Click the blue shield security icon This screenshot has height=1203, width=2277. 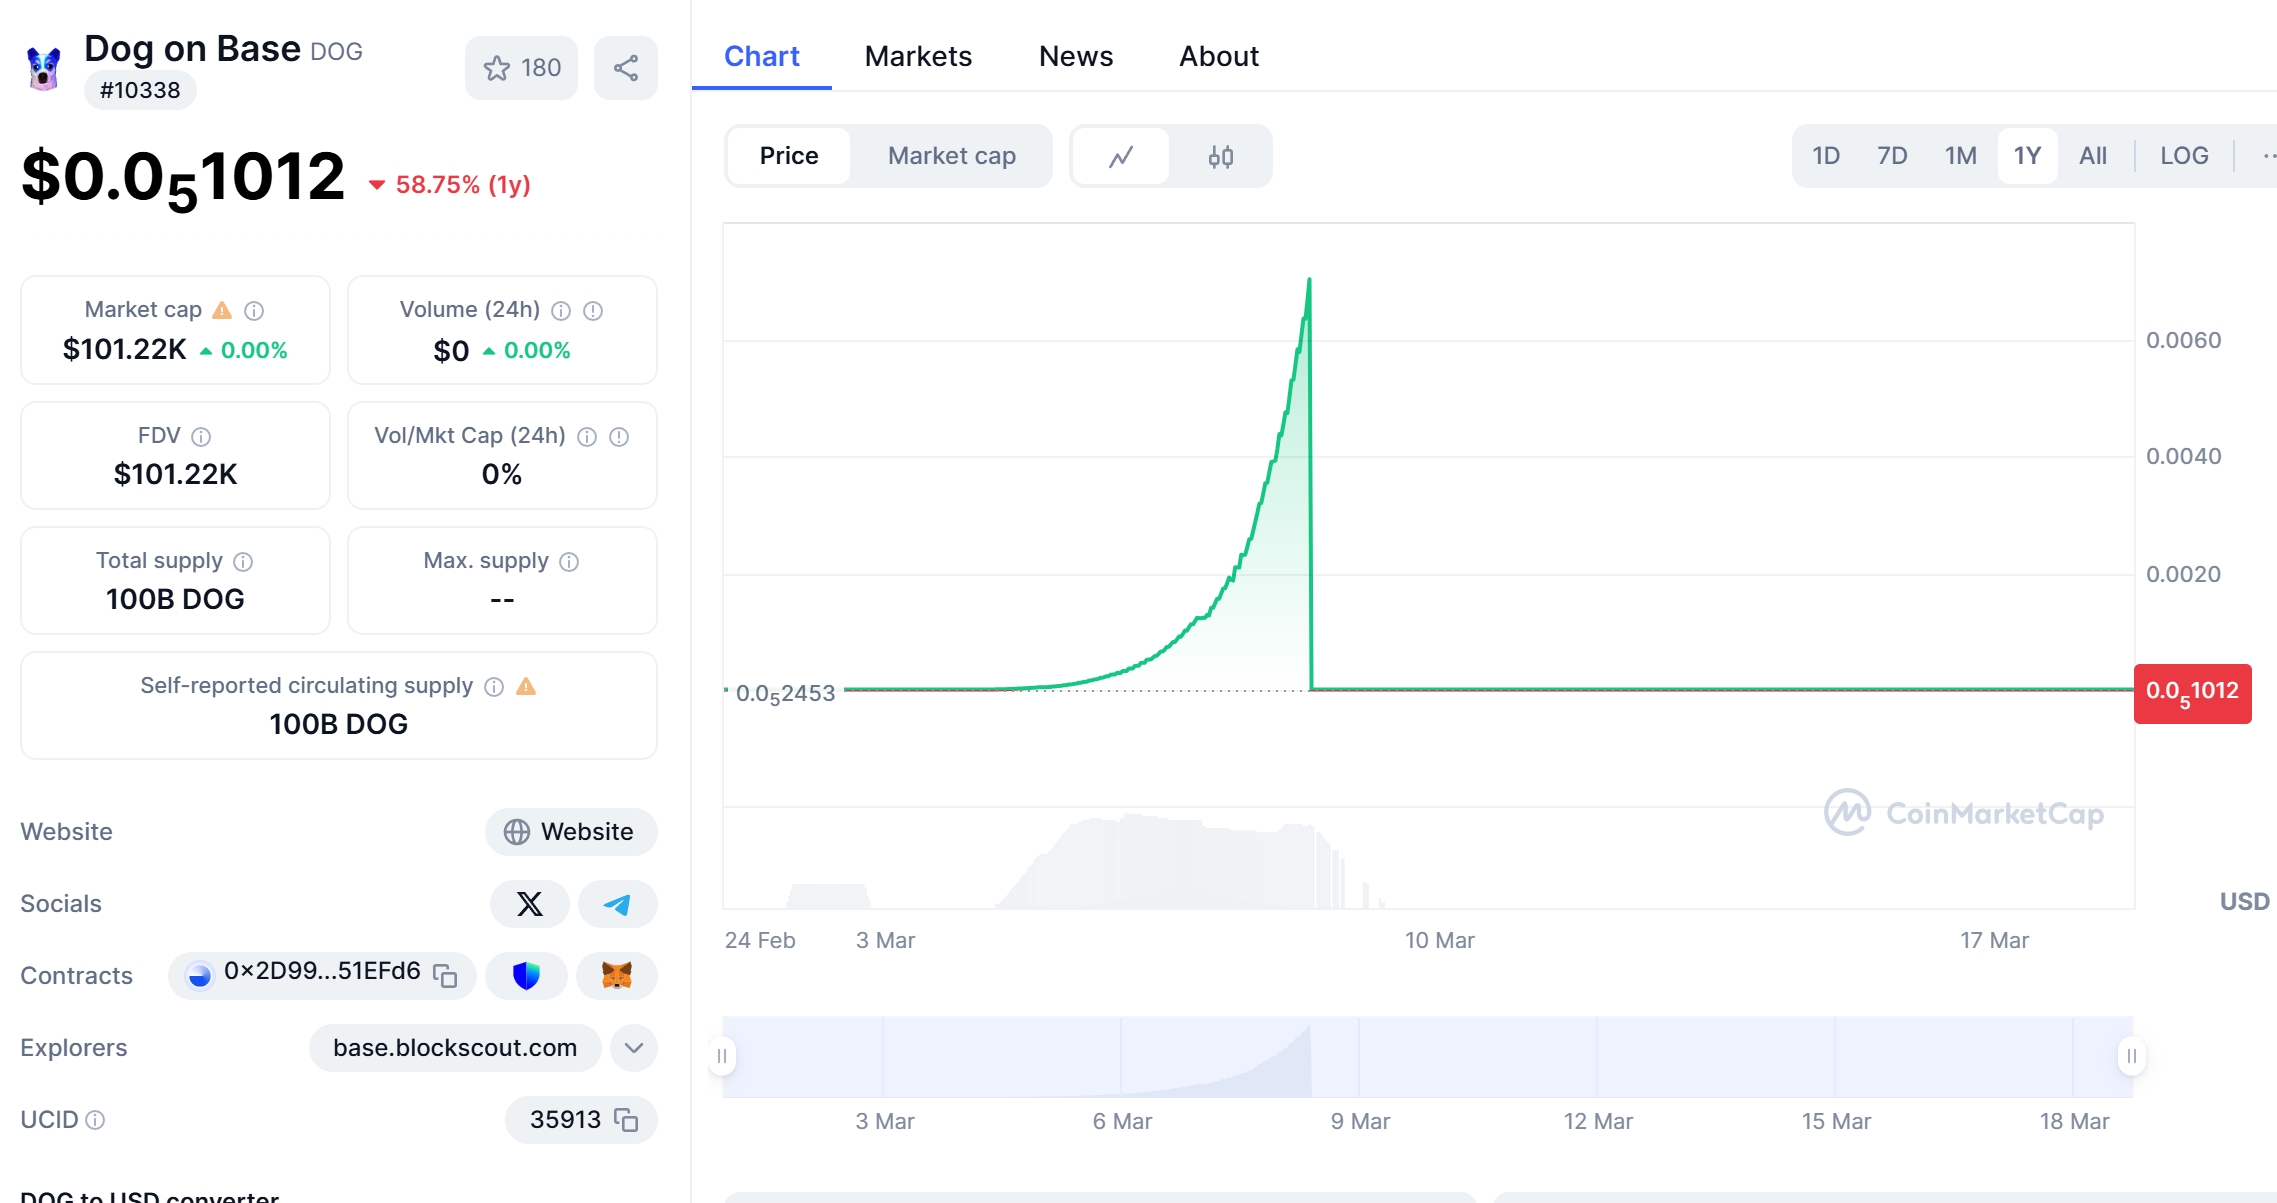pyautogui.click(x=526, y=975)
